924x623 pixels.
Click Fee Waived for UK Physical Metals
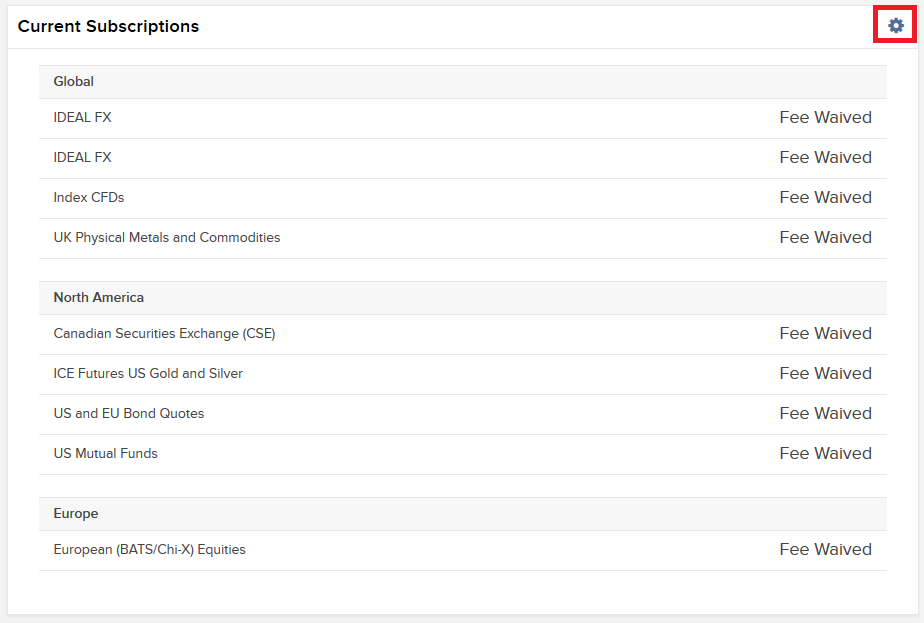point(825,238)
